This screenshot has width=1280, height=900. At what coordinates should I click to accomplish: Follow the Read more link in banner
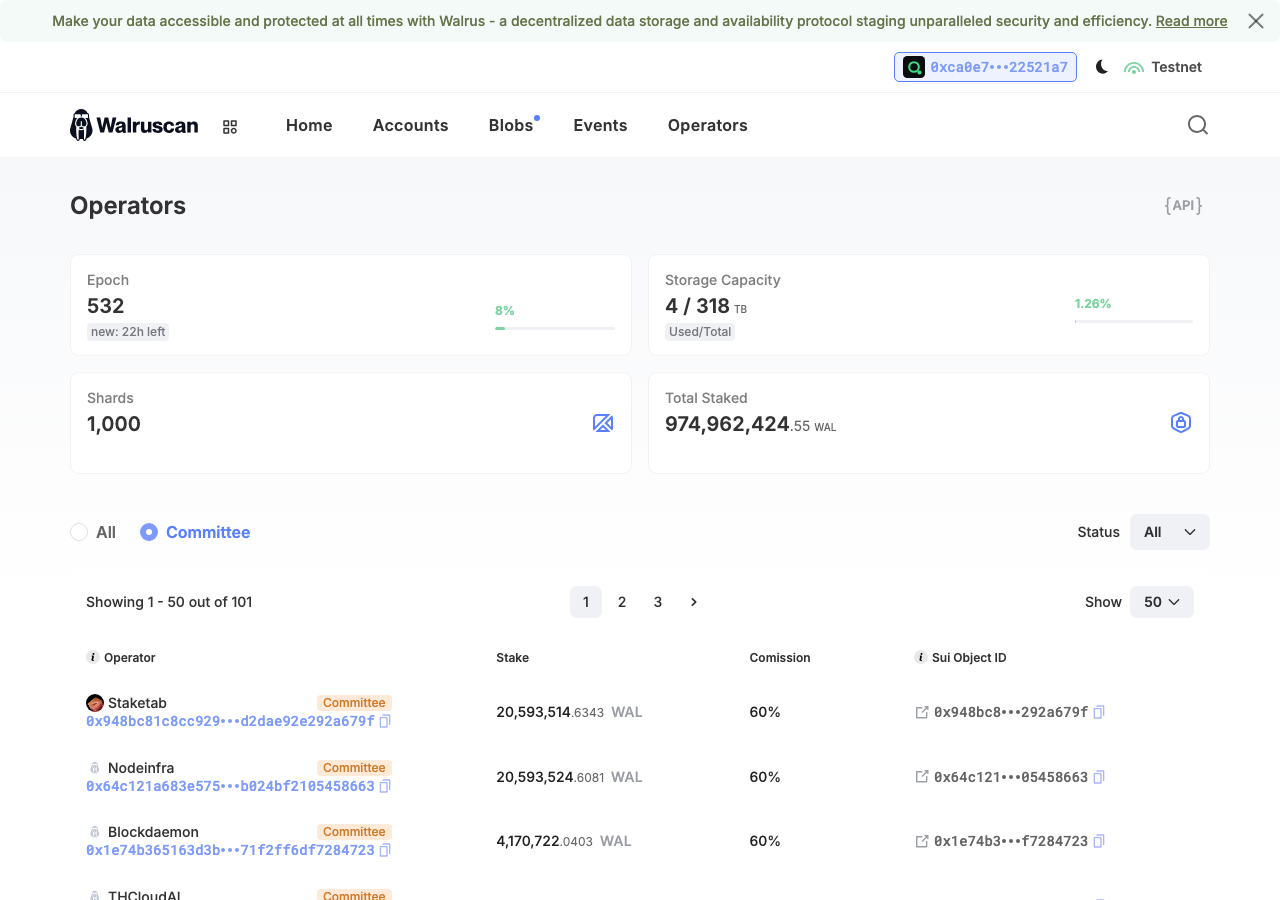1192,21
